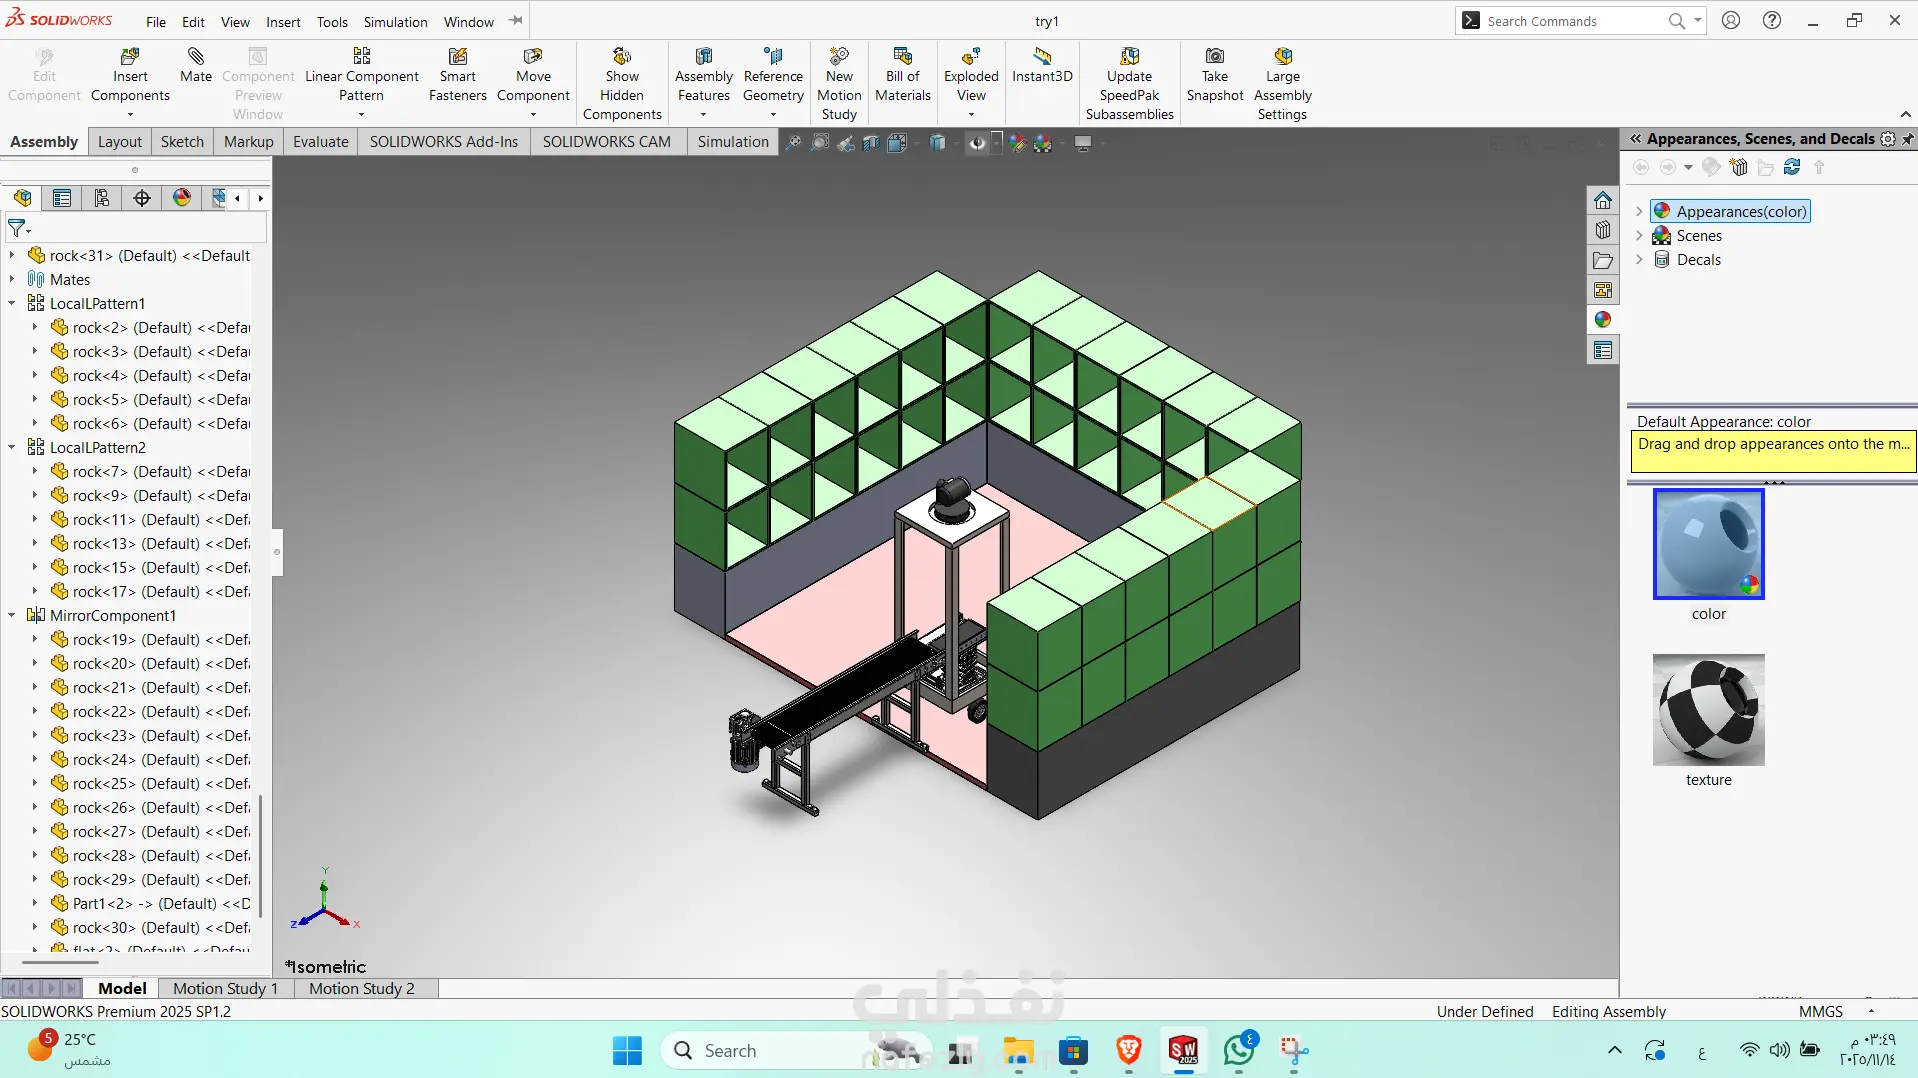The image size is (1918, 1078).
Task: Start a New Motion Study
Action: [x=839, y=84]
